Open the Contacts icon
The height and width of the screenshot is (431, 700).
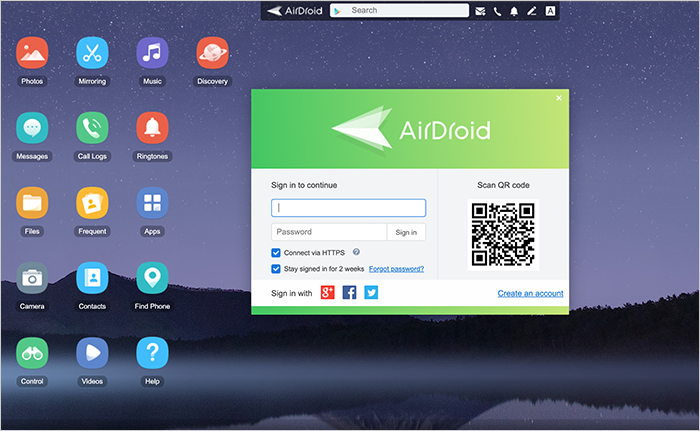[92, 278]
